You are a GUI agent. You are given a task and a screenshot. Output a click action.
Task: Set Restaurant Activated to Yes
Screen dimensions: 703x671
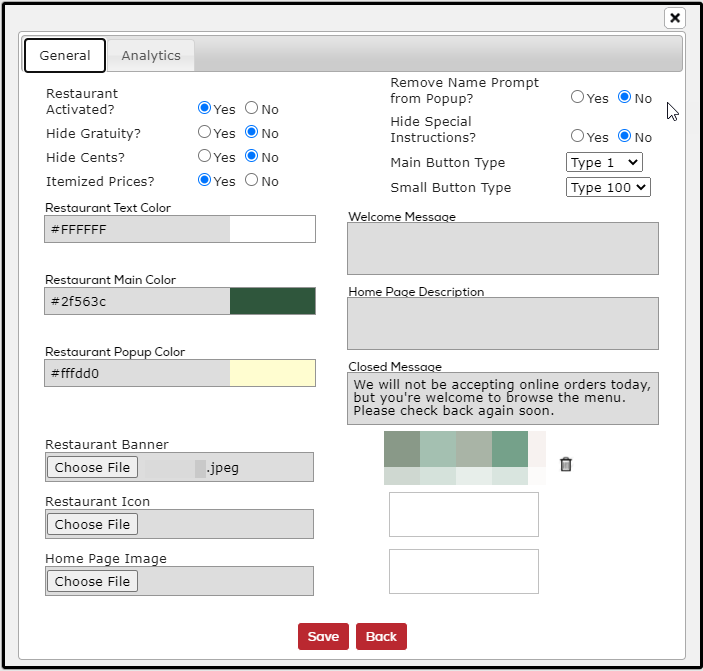point(204,108)
